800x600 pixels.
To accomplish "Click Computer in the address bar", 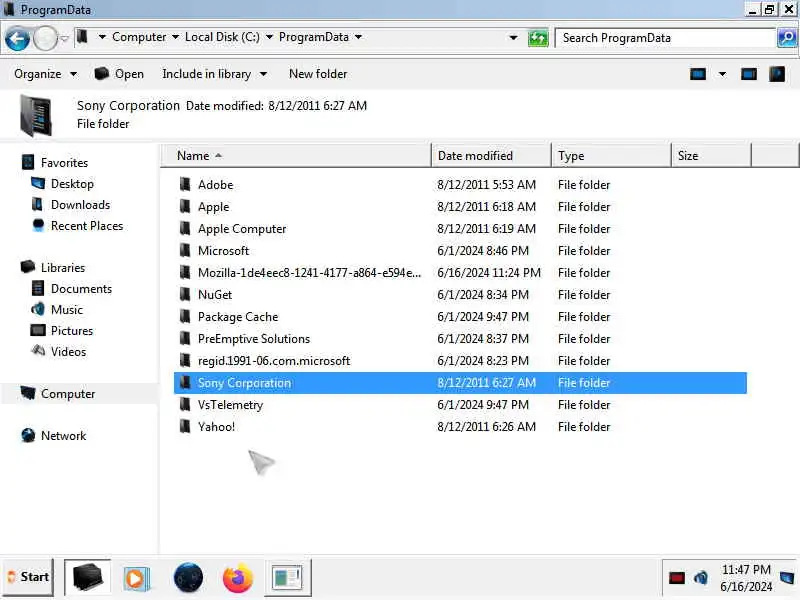I will (139, 37).
